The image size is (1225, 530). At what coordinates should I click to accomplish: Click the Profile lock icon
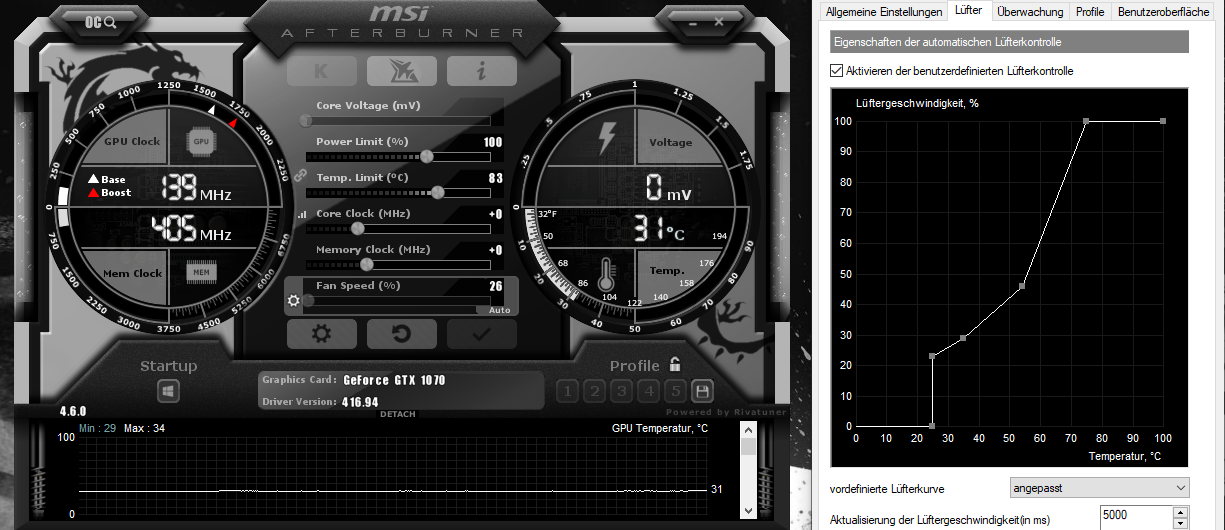click(675, 364)
